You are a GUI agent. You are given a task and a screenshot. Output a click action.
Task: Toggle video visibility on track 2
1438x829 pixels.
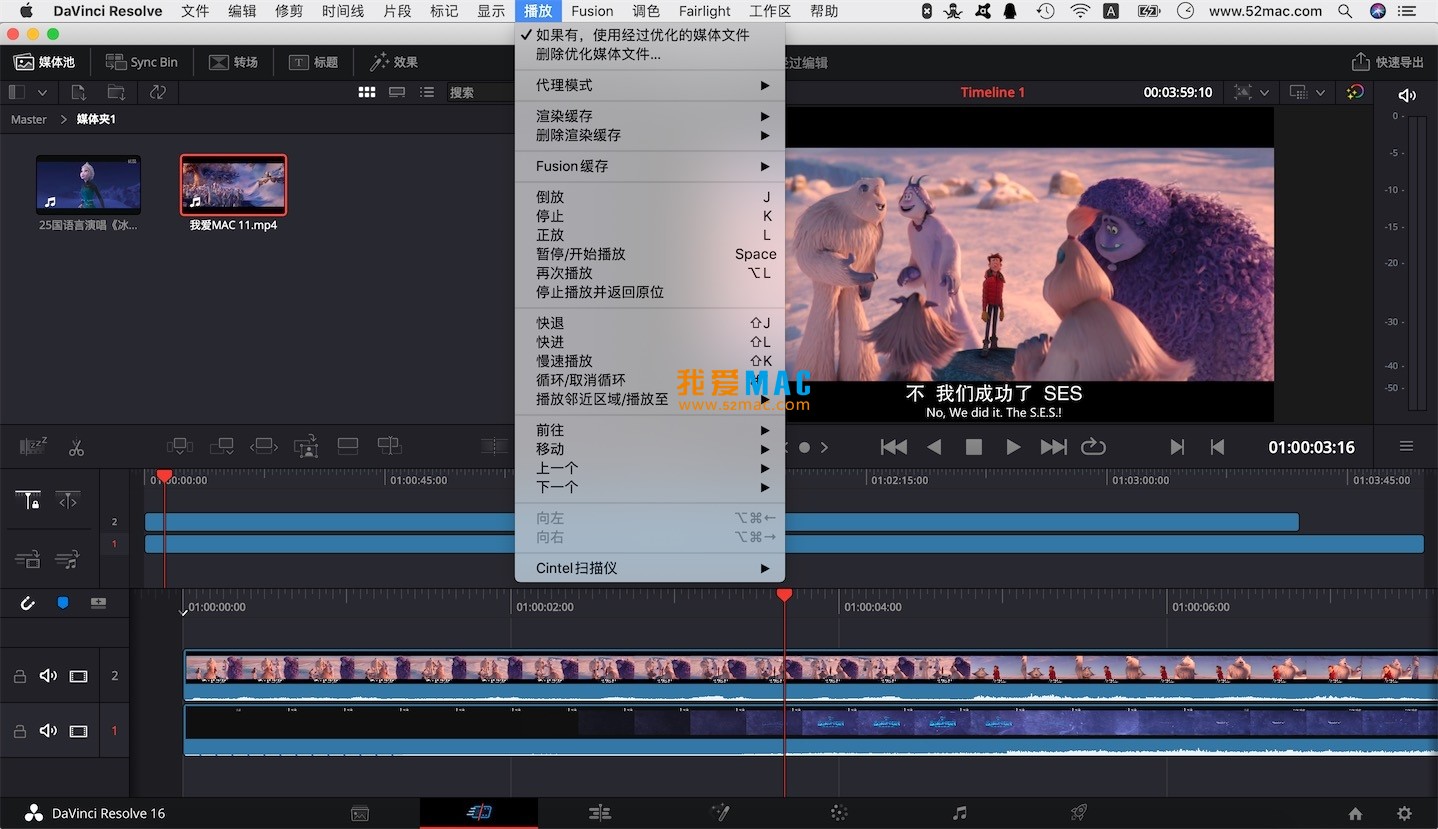tap(79, 677)
